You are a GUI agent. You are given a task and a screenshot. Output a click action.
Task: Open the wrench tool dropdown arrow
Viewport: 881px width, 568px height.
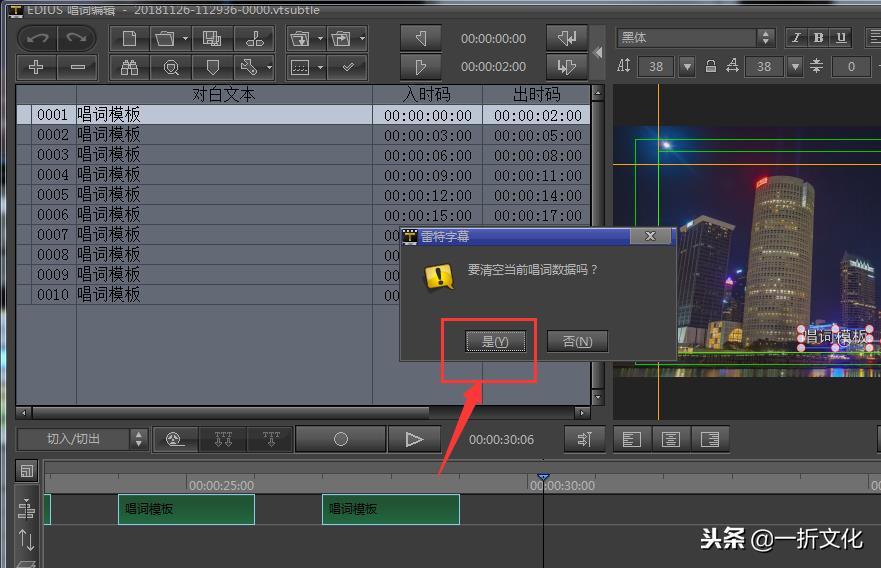click(270, 67)
